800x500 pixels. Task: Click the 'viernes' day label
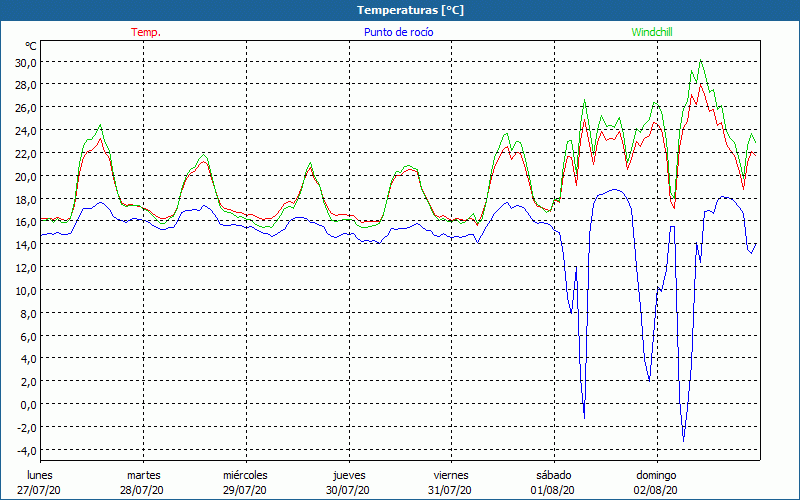451,475
